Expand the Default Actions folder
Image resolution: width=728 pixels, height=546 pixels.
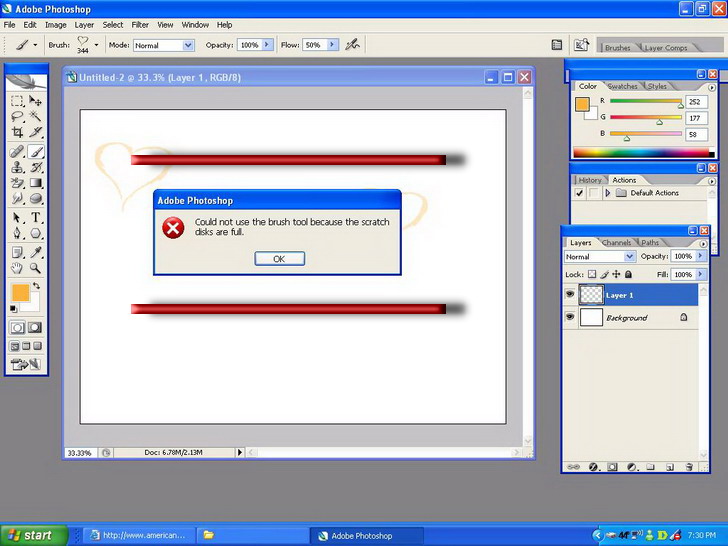tap(608, 193)
